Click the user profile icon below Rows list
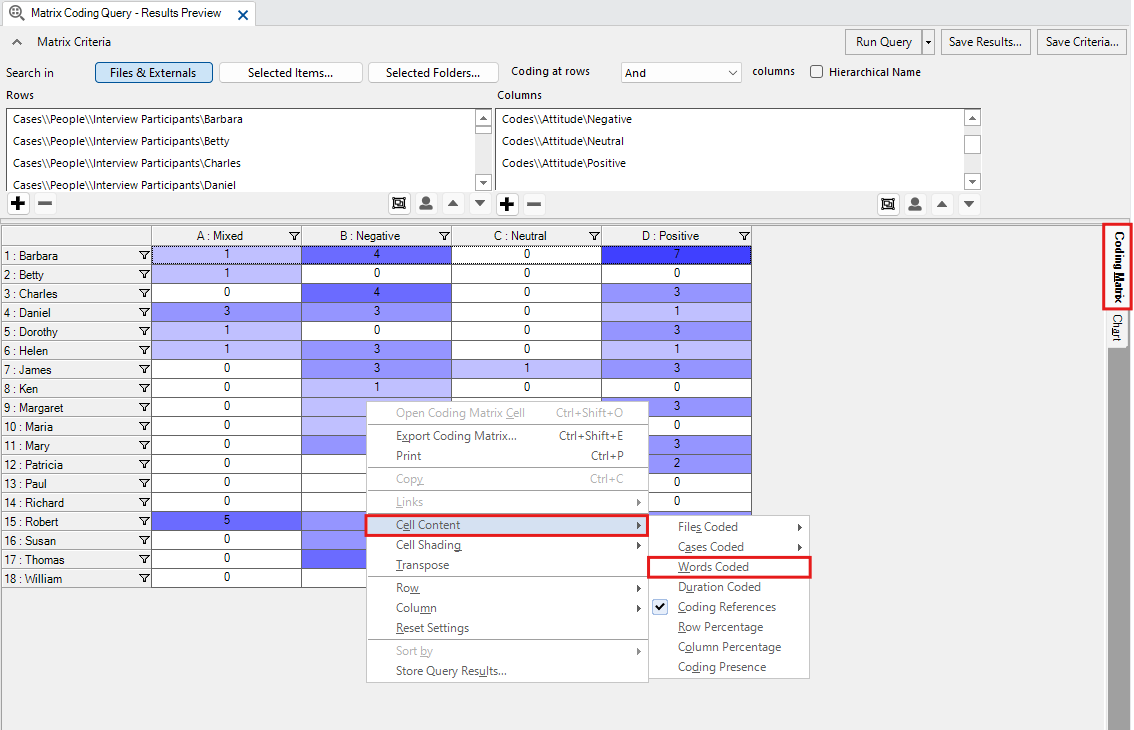The image size is (1134, 730). [x=426, y=203]
